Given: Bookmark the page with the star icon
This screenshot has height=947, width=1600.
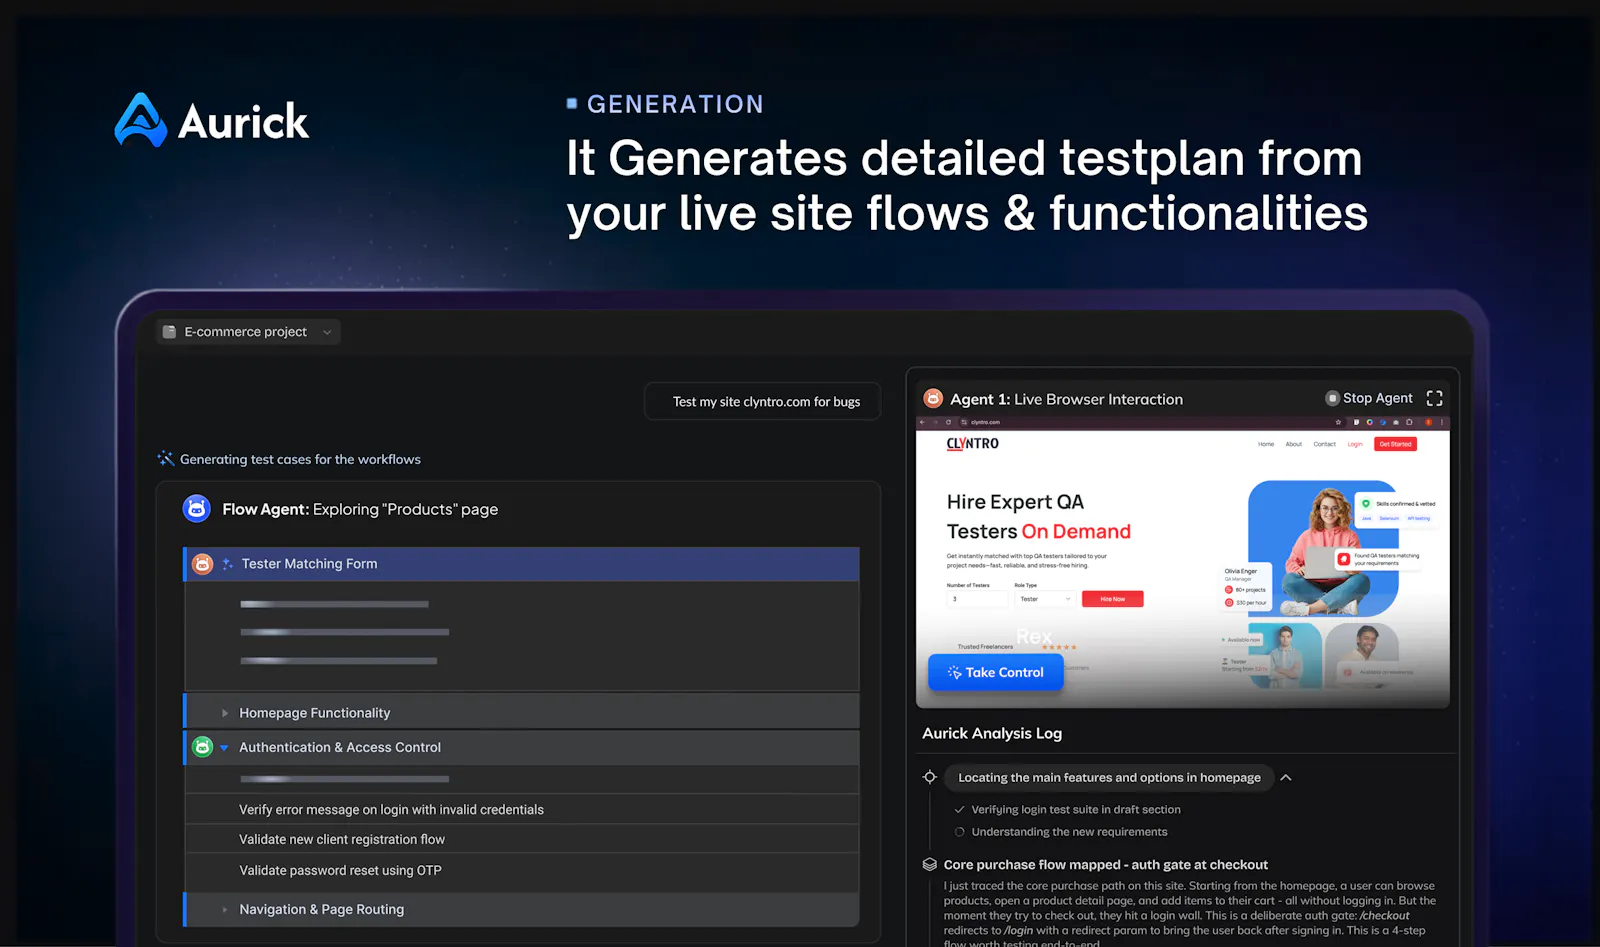Looking at the screenshot, I should [1338, 422].
